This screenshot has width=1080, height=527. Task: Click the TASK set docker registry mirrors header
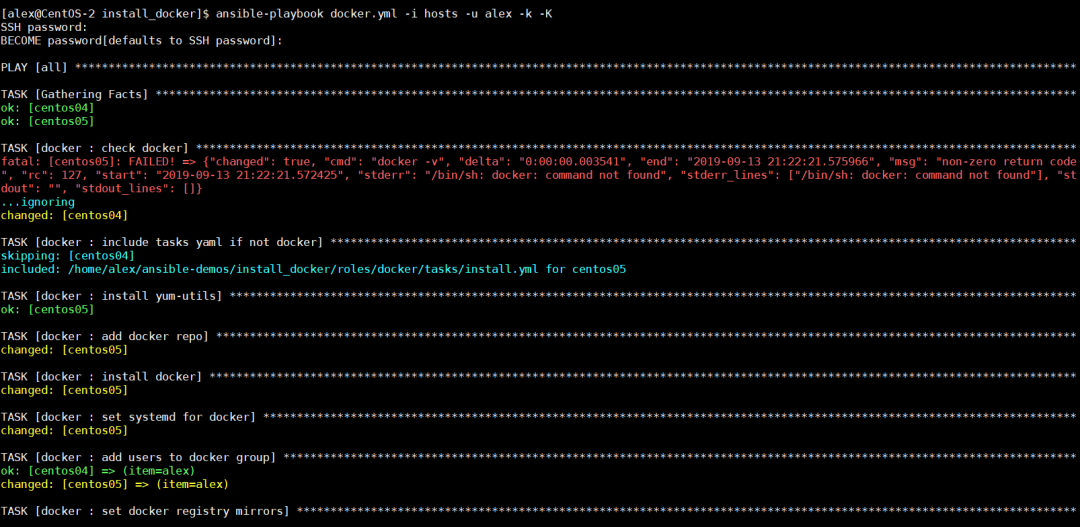145,512
